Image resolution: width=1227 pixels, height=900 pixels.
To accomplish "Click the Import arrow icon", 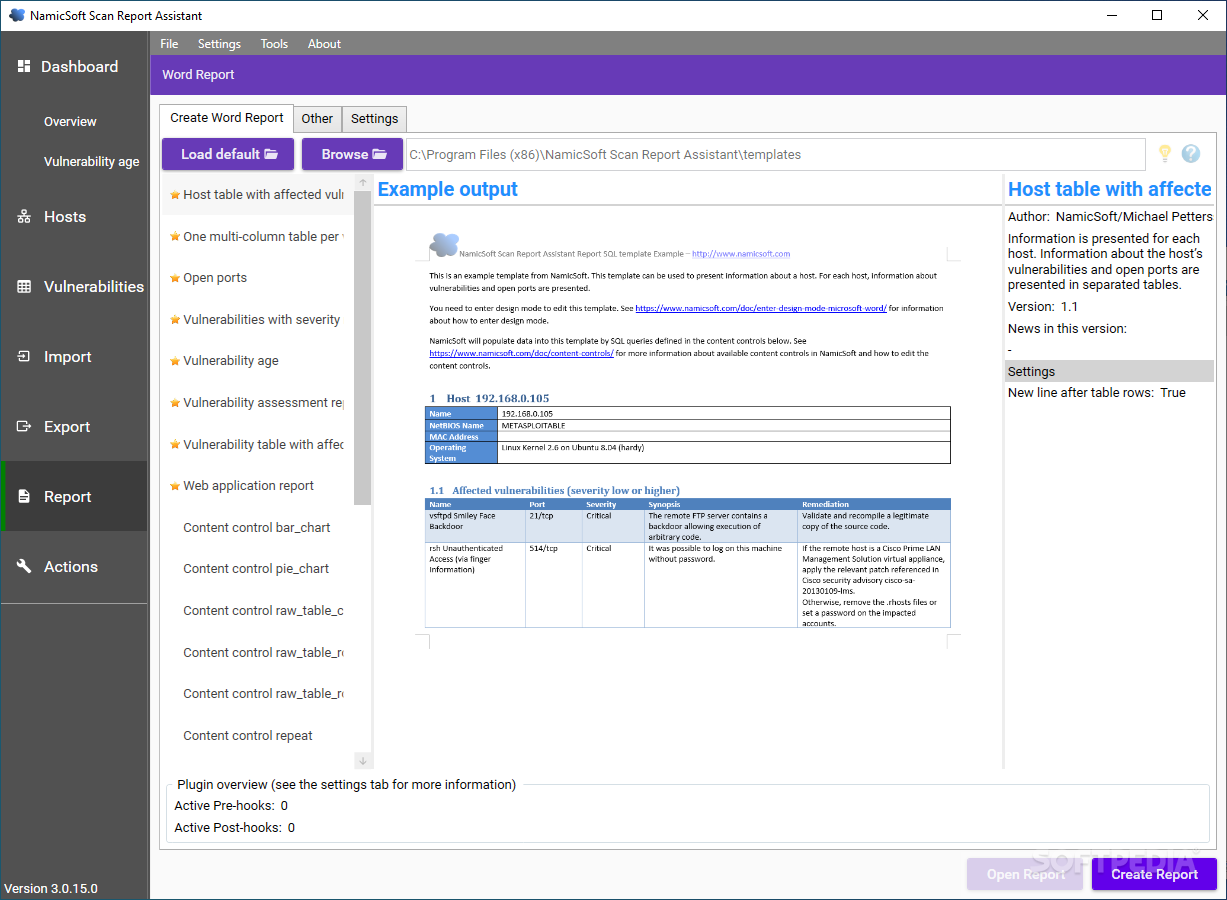I will pyautogui.click(x=24, y=356).
